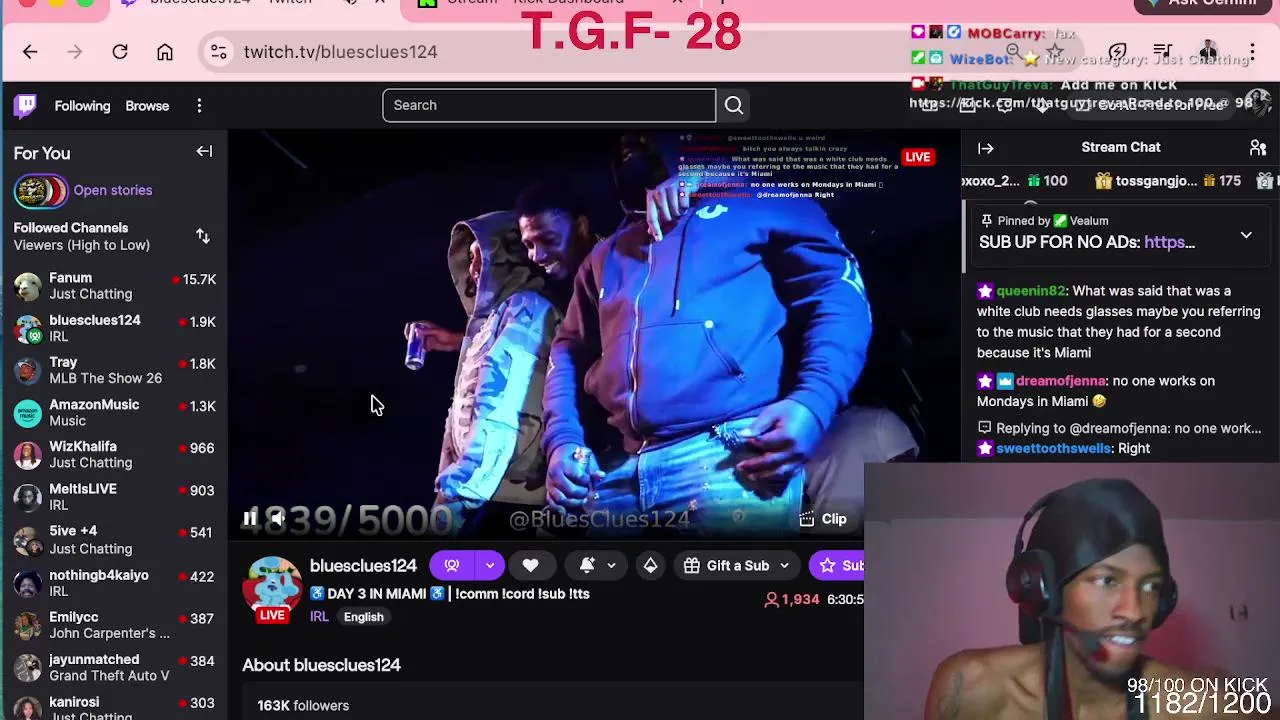Open the chat community users list
The height and width of the screenshot is (720, 1280).
pyautogui.click(x=1258, y=148)
